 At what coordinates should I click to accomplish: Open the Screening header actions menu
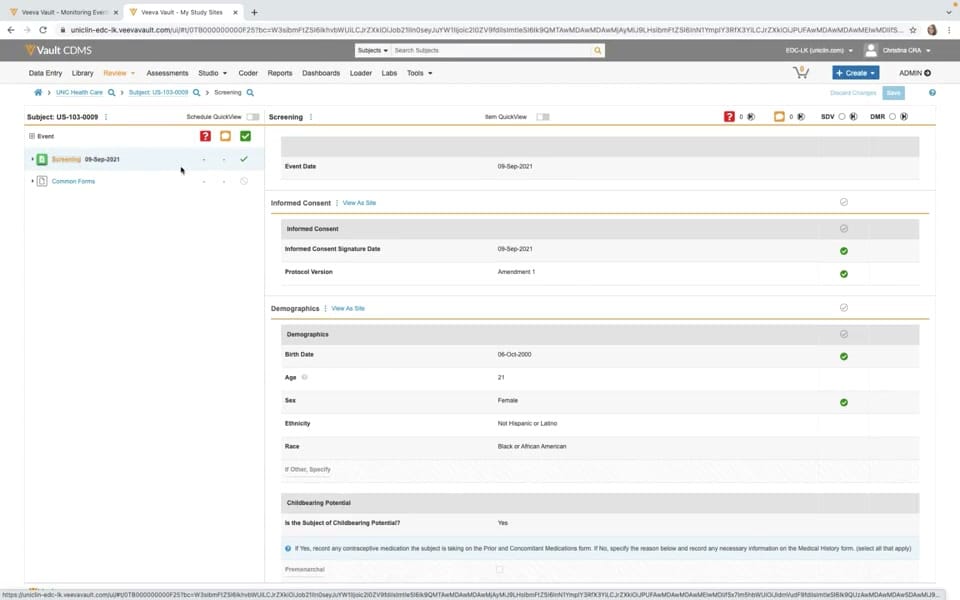click(x=311, y=117)
